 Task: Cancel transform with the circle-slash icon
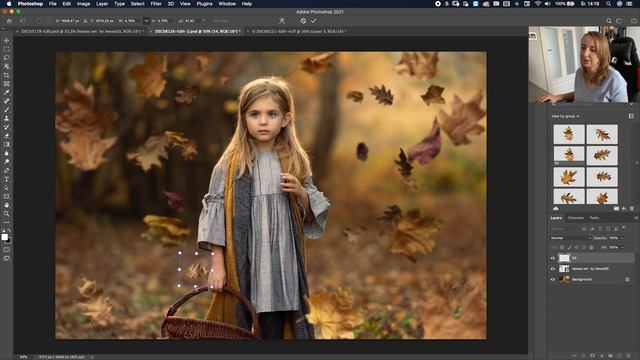303,21
